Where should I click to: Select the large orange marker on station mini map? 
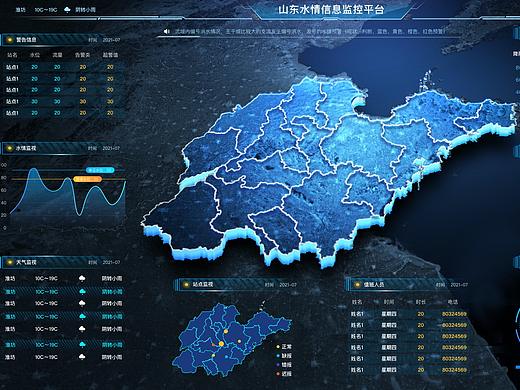pos(221,344)
